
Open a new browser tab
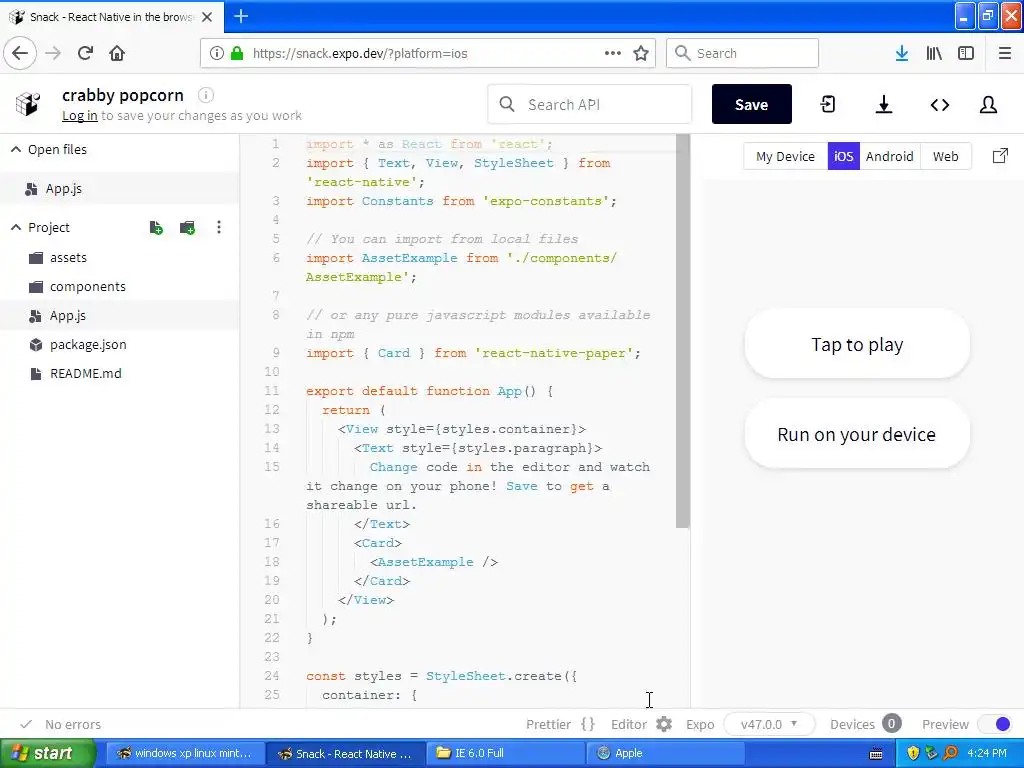click(241, 16)
